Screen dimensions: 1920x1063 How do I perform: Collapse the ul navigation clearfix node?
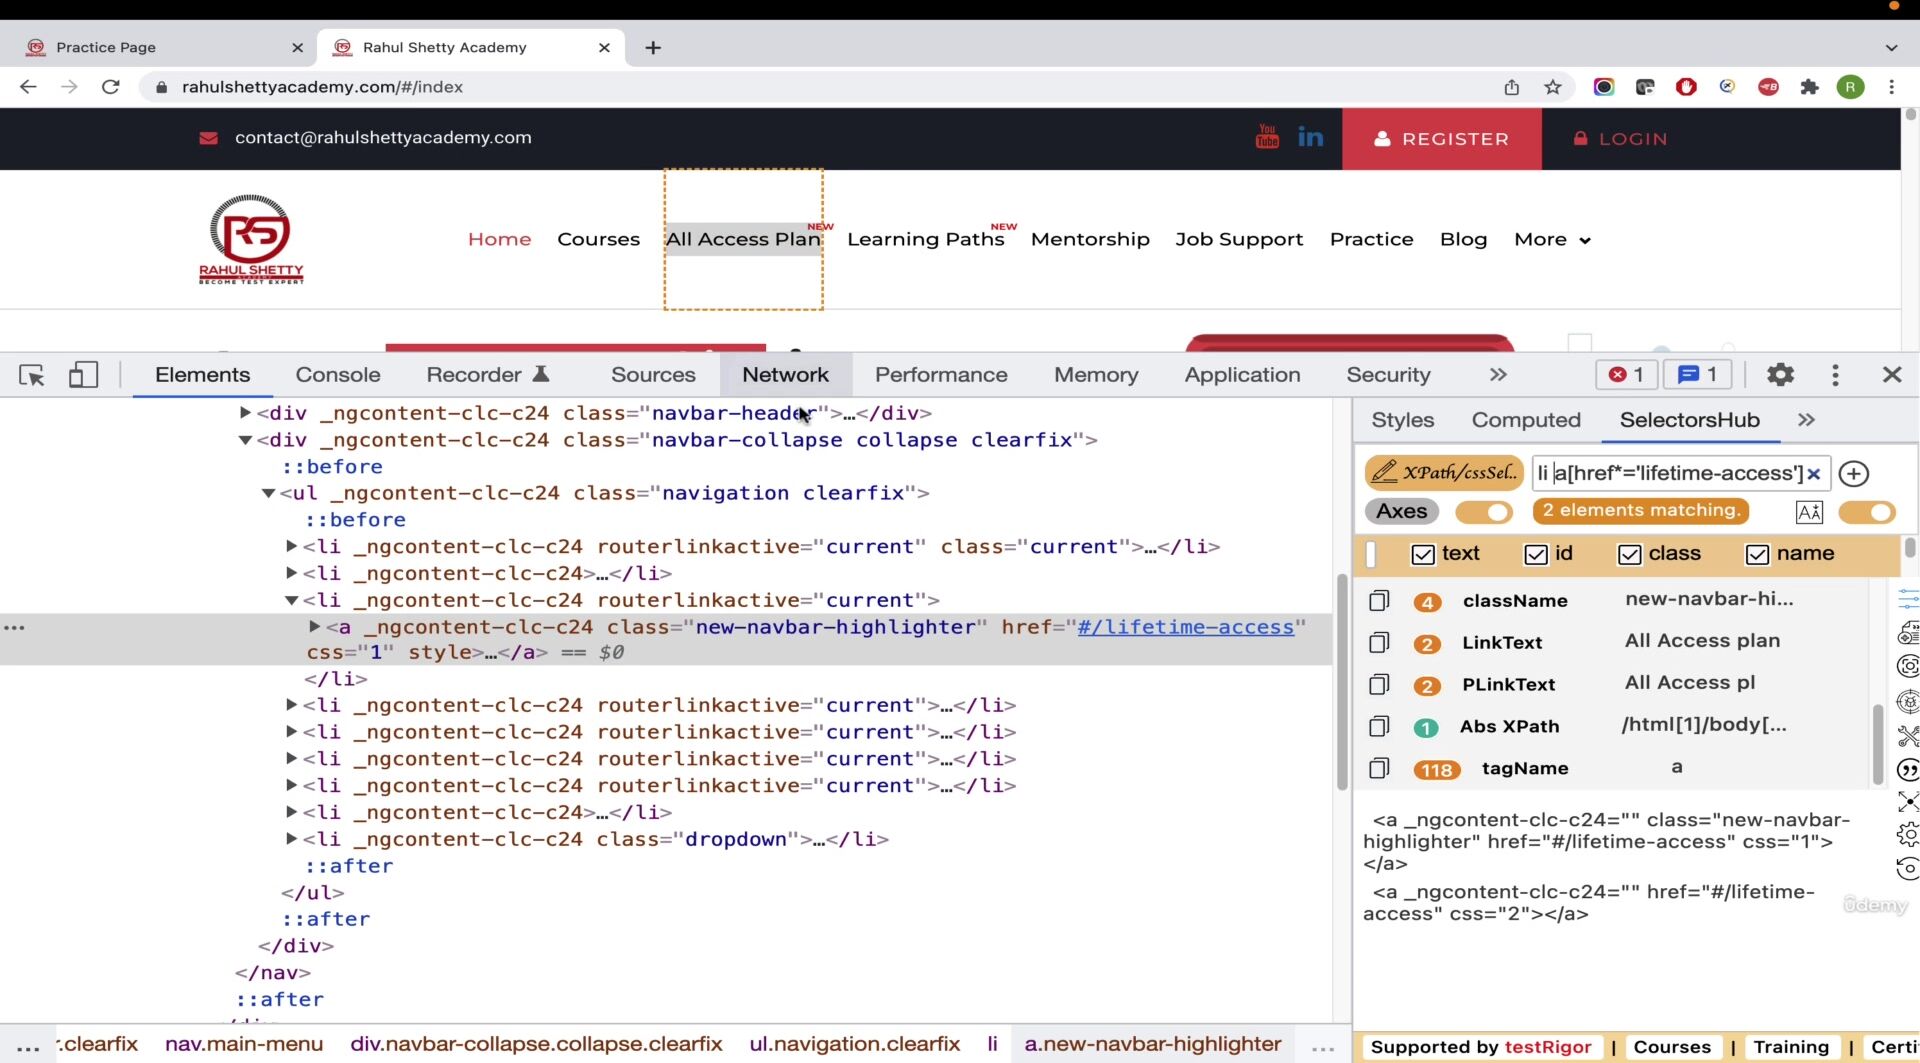click(268, 493)
